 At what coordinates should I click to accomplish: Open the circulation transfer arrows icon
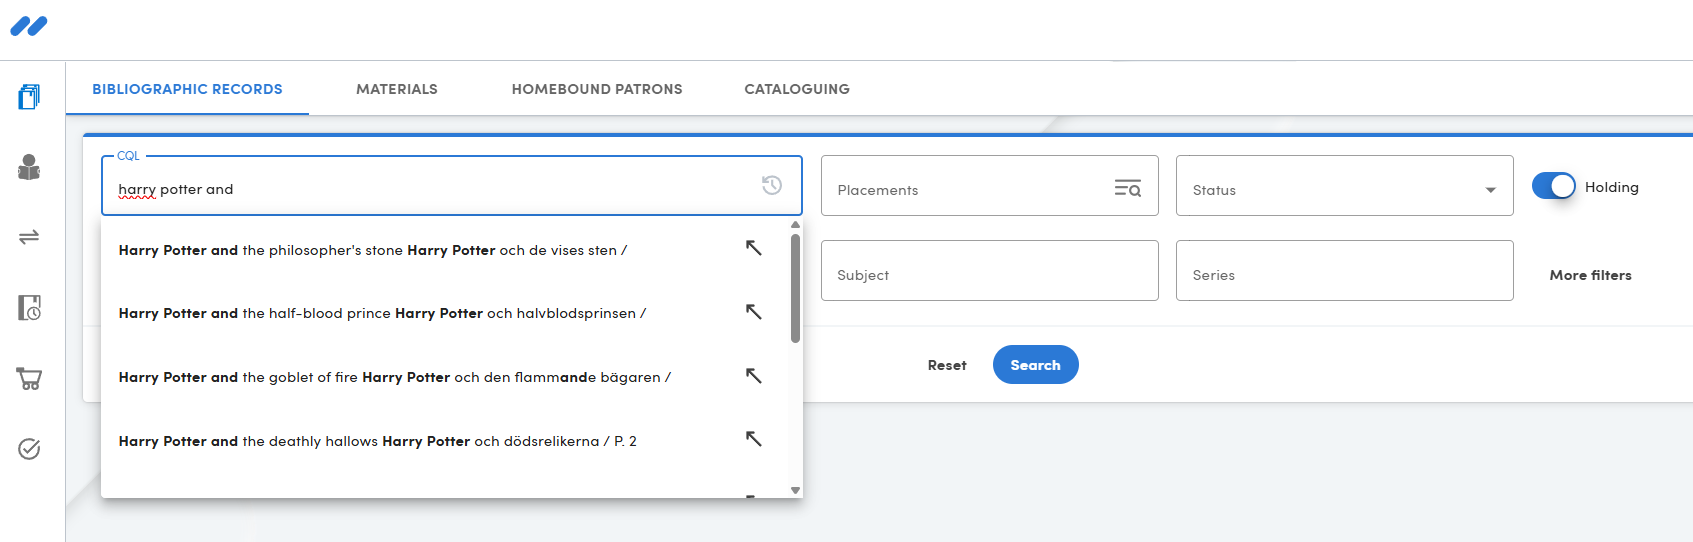(29, 237)
